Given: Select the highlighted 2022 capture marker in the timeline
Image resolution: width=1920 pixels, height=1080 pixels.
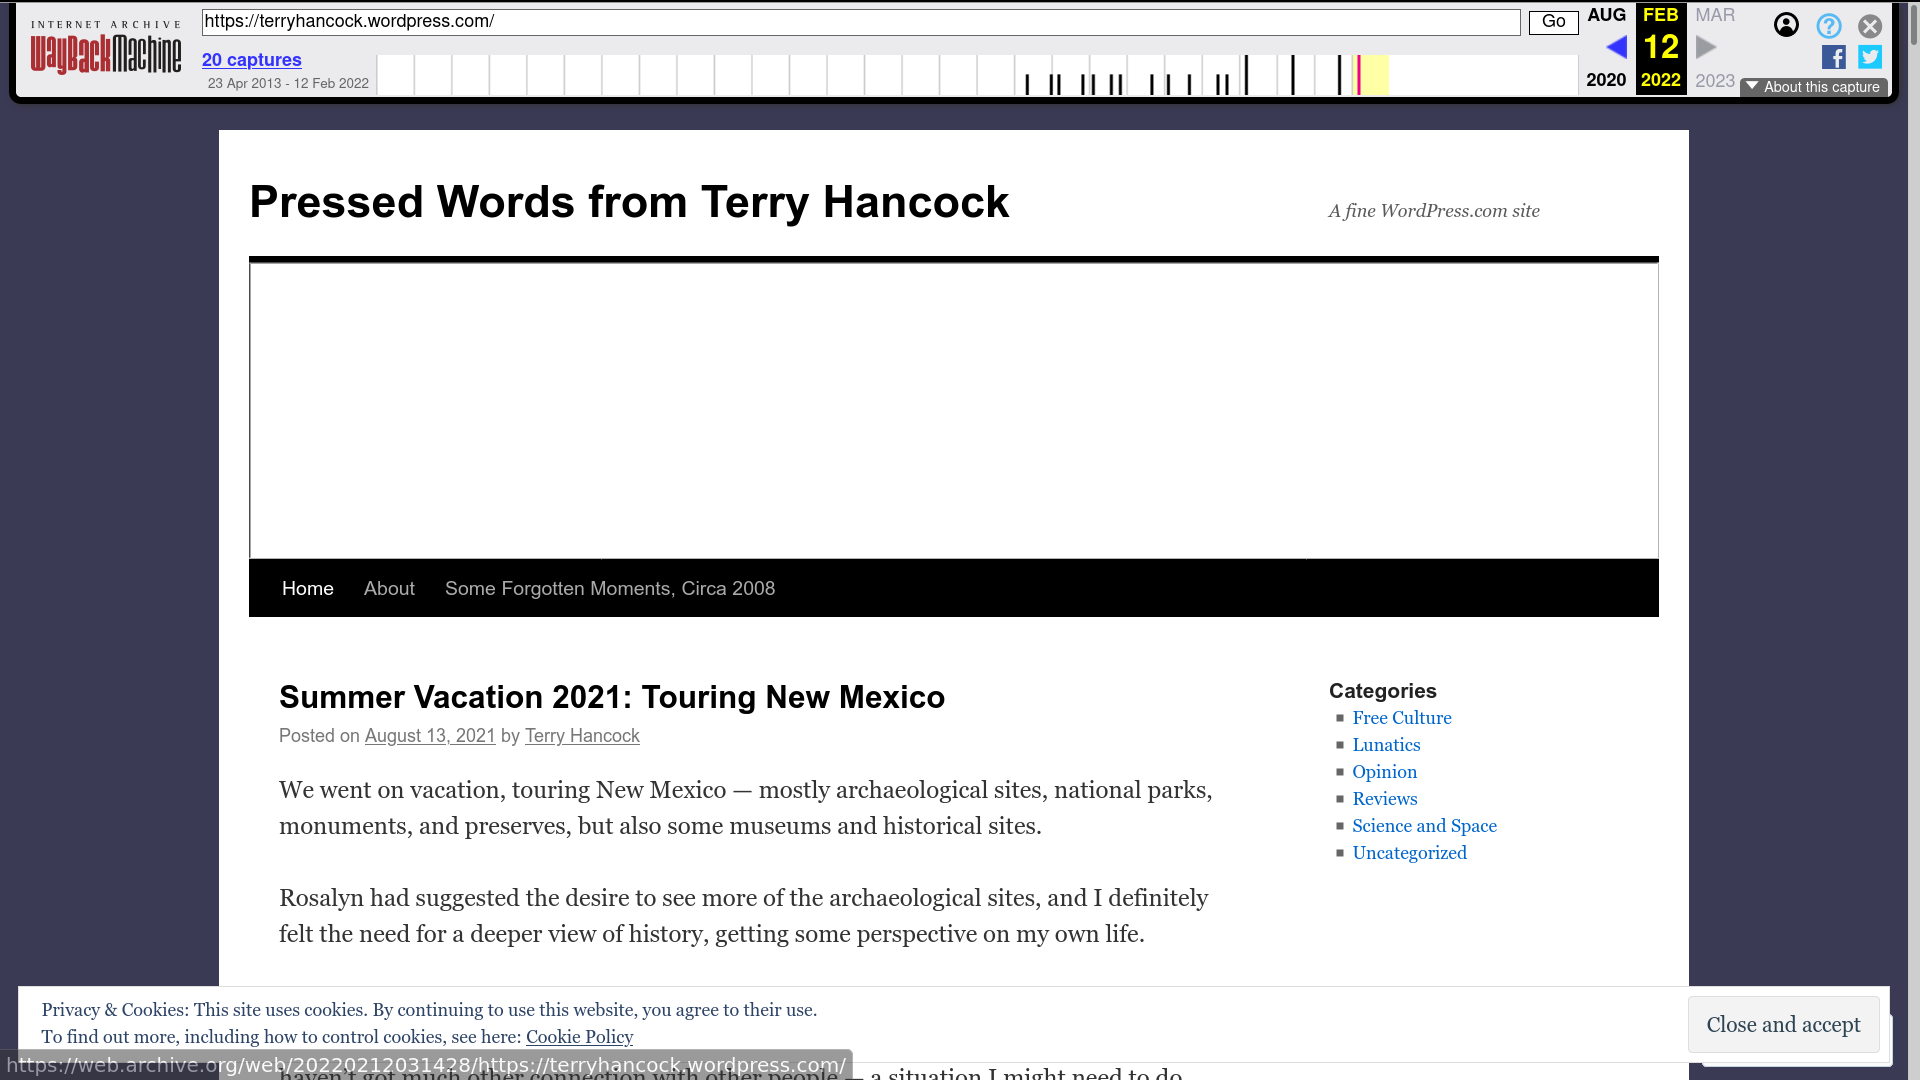Looking at the screenshot, I should [1358, 76].
